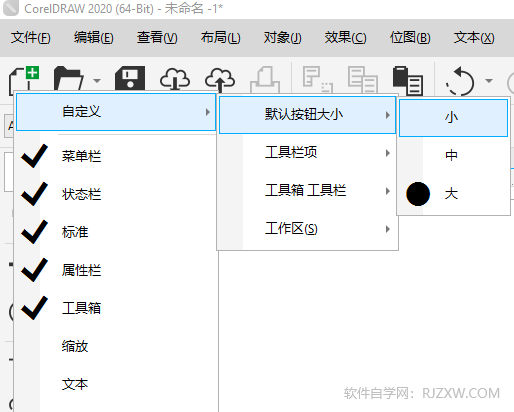Open the 对象(J) menu
This screenshot has height=412, width=514.
pyautogui.click(x=283, y=38)
